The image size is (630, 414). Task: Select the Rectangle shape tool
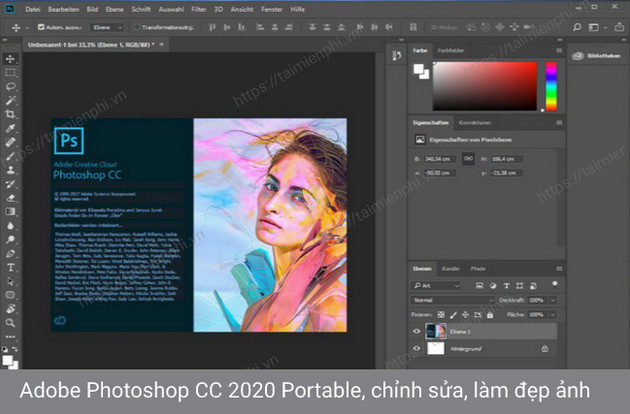click(x=10, y=295)
